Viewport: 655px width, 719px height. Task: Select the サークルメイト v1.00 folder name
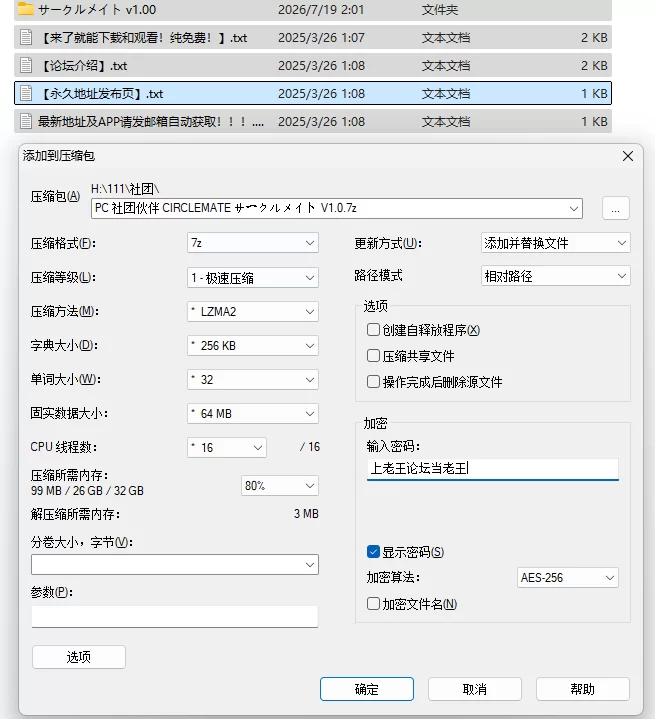pos(97,10)
